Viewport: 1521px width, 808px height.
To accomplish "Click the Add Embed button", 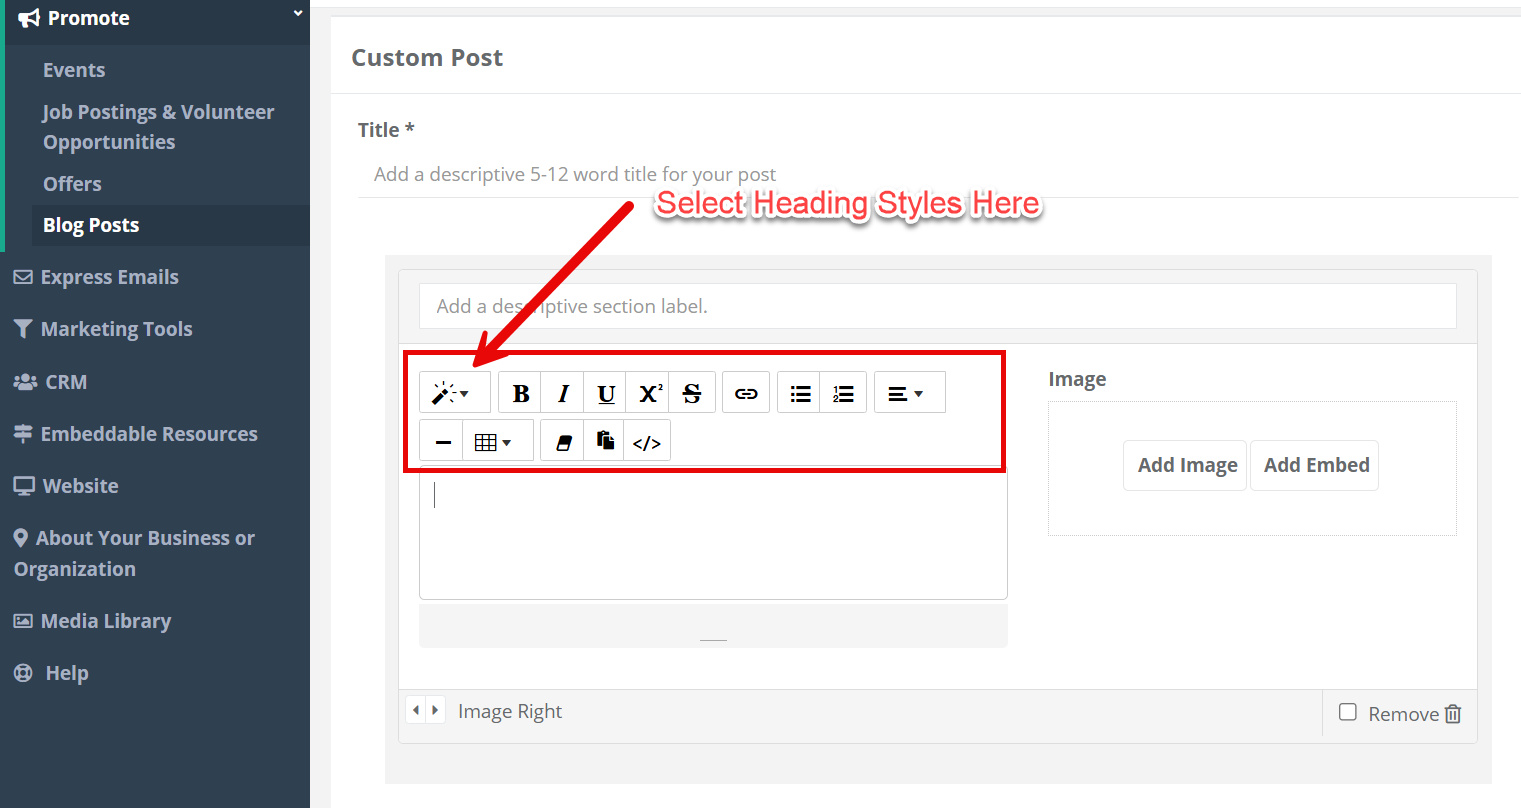I will 1315,465.
